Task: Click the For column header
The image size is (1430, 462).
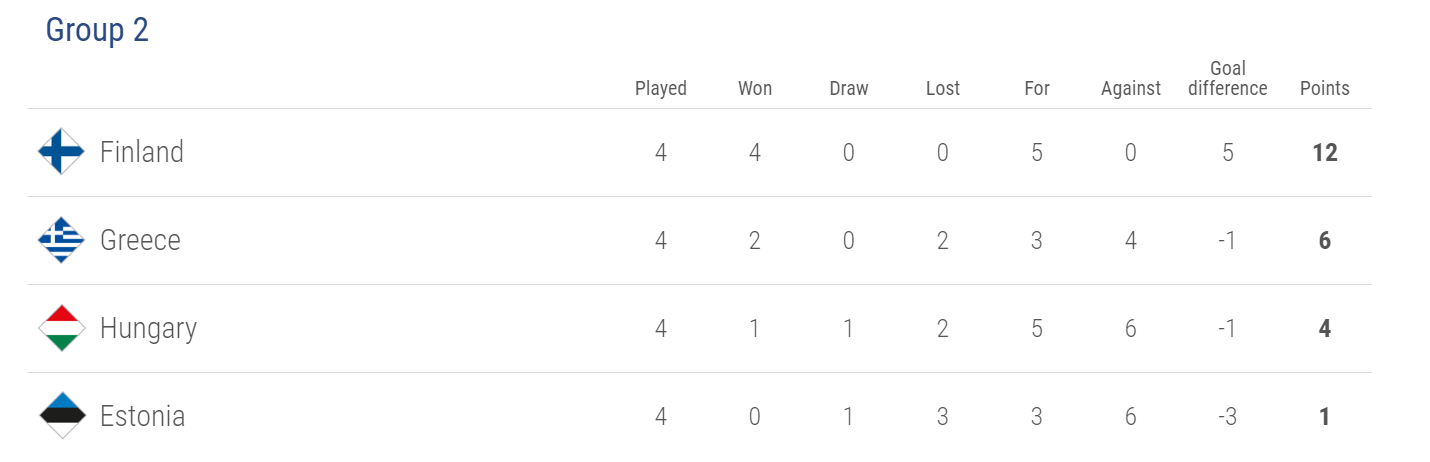Action: tap(1037, 88)
